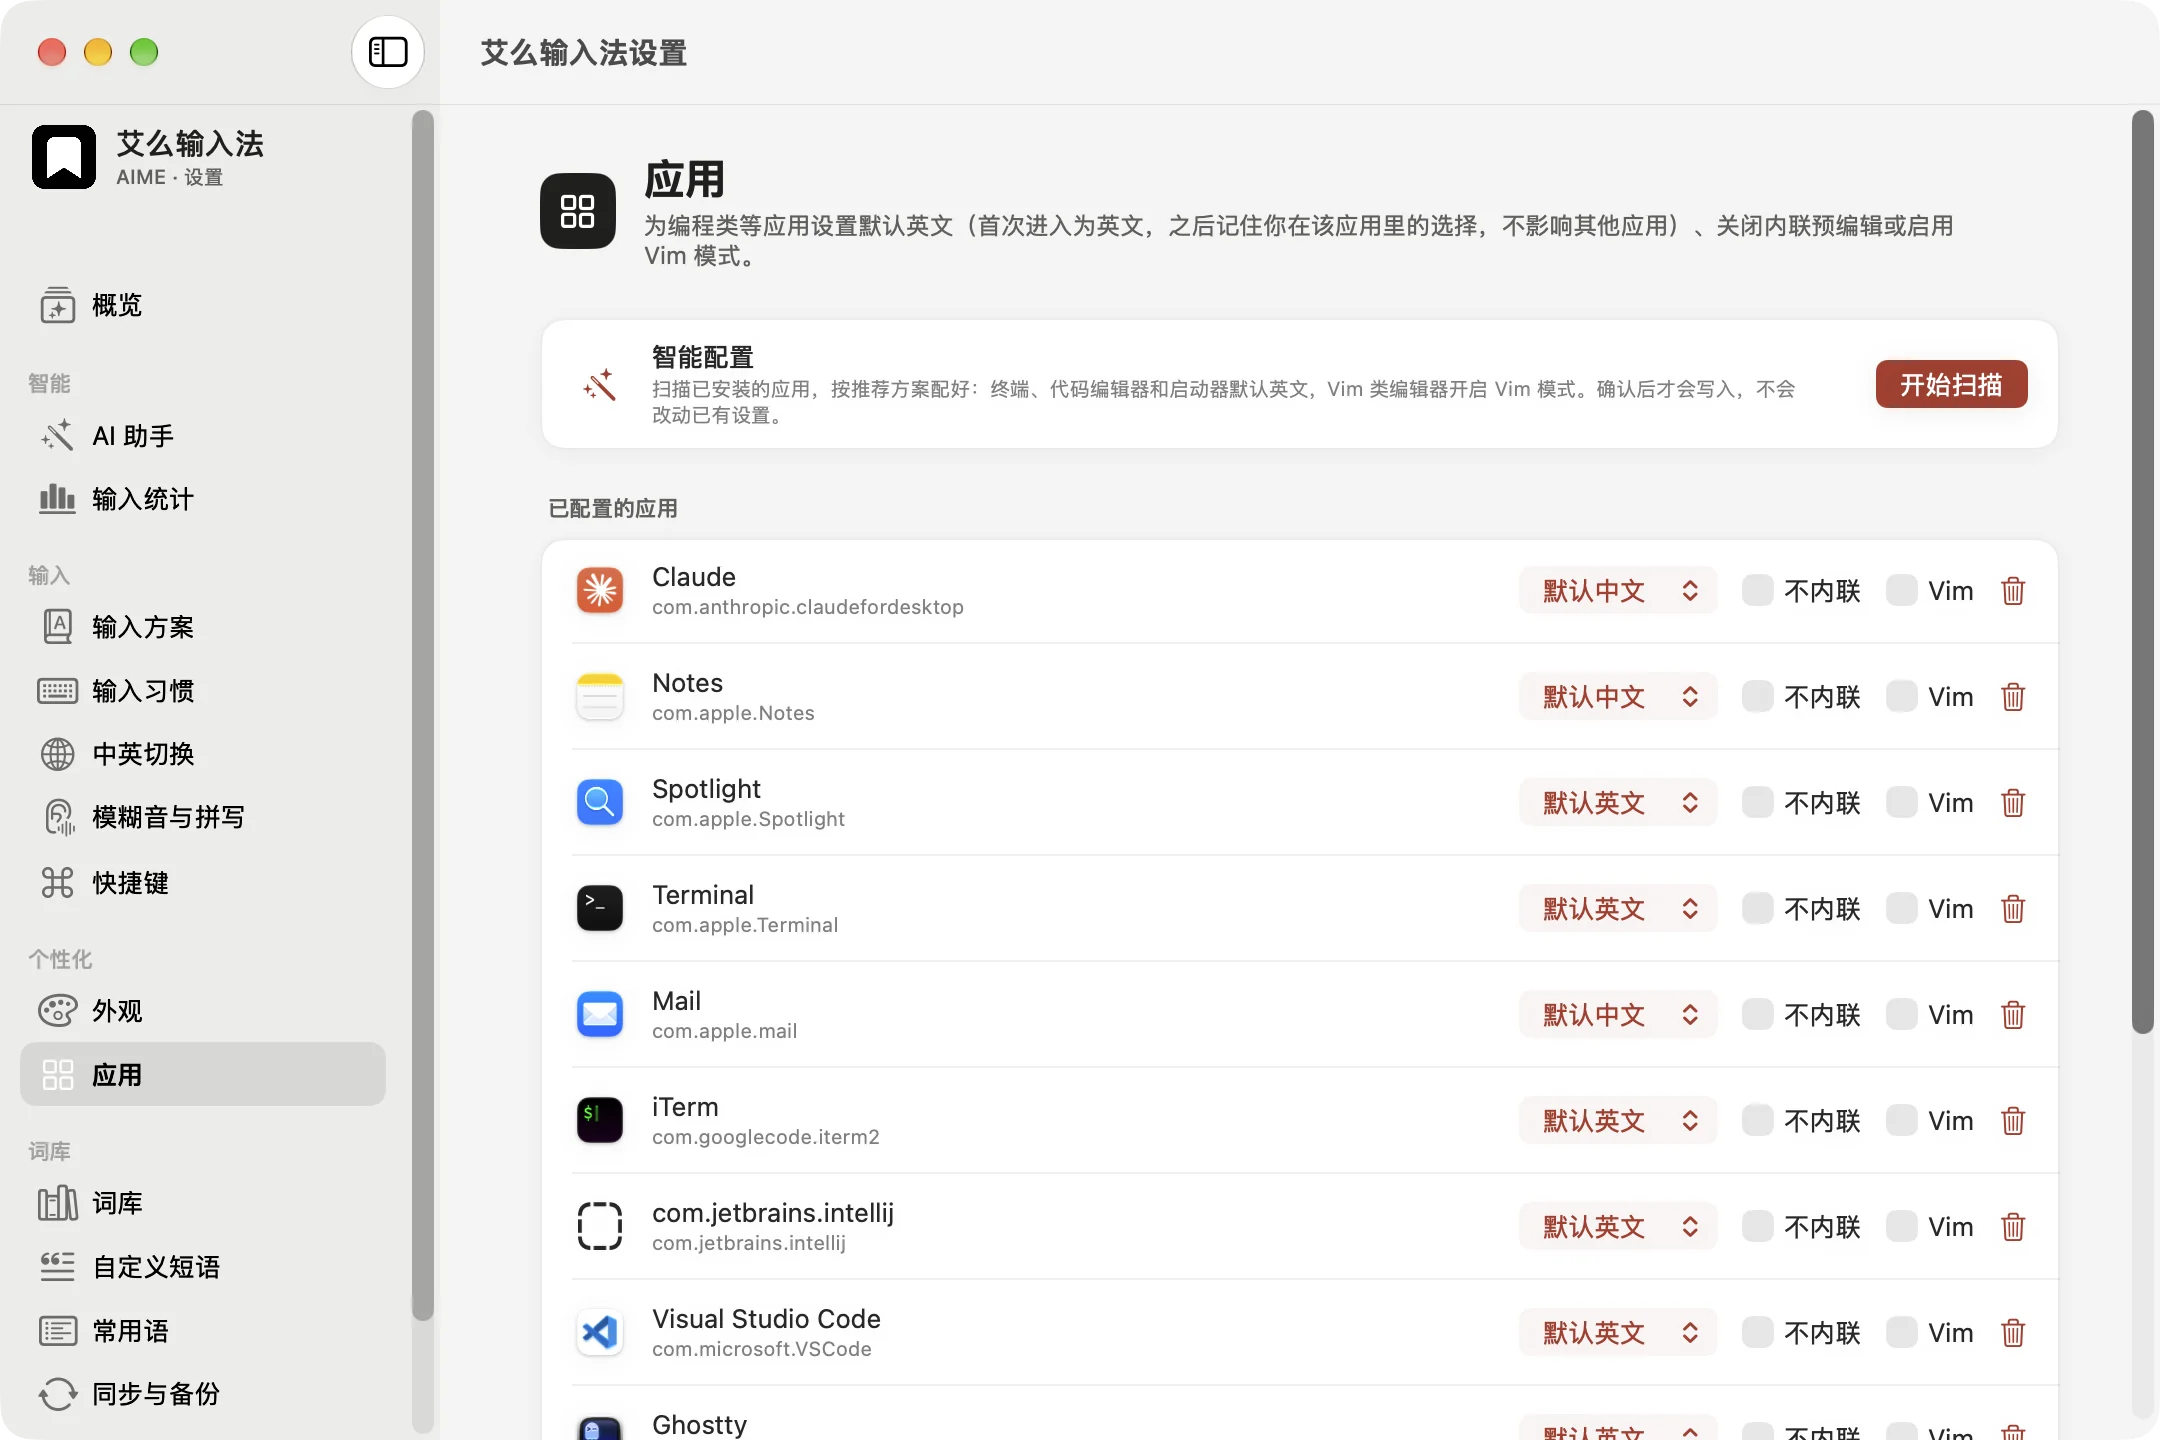Click the sidebar vertical scrollbar
The height and width of the screenshot is (1440, 2160).
coord(423,715)
